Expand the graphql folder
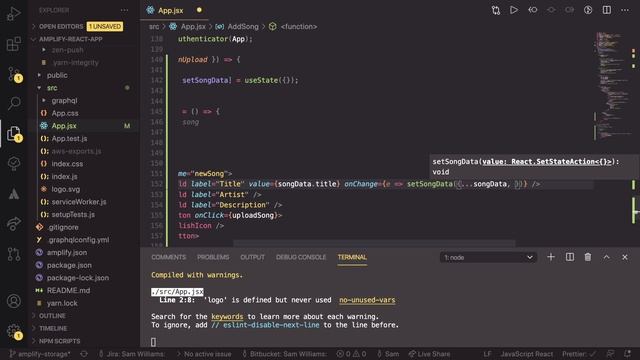The height and width of the screenshot is (360, 640). coord(64,100)
